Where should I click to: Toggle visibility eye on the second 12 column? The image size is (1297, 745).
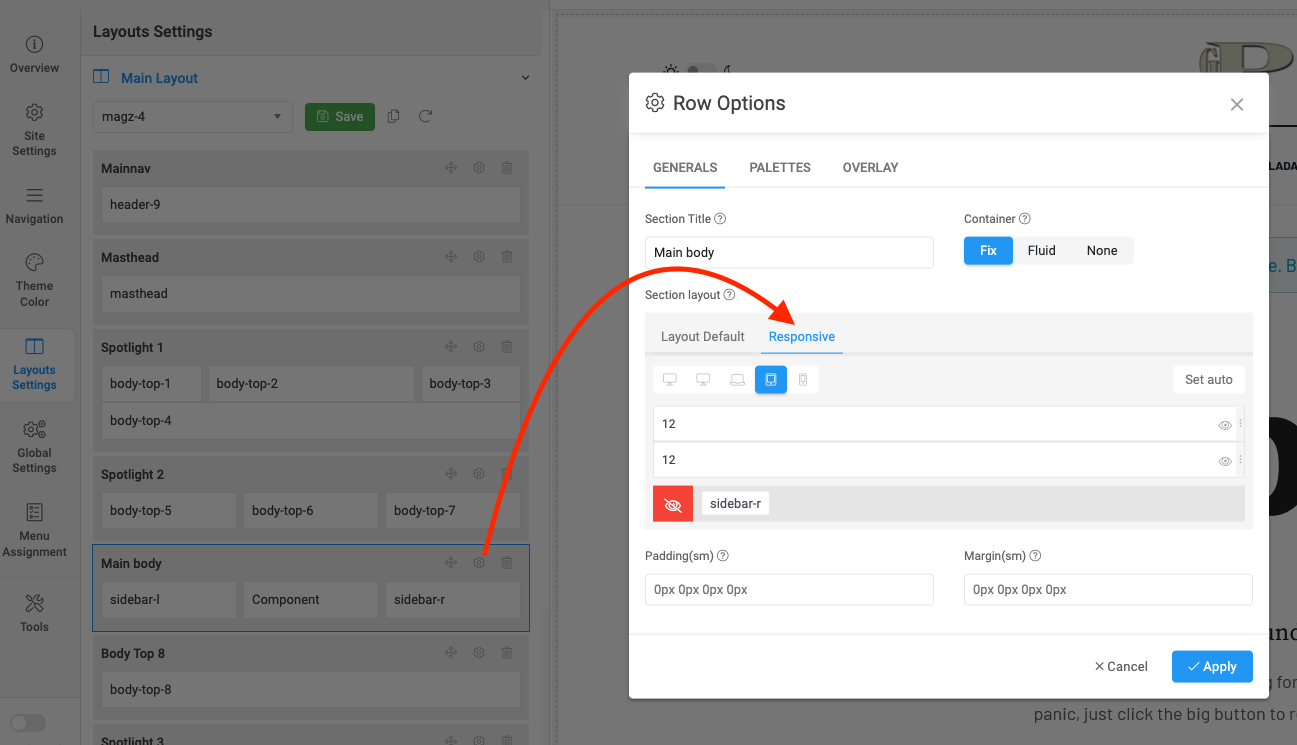(x=1225, y=461)
